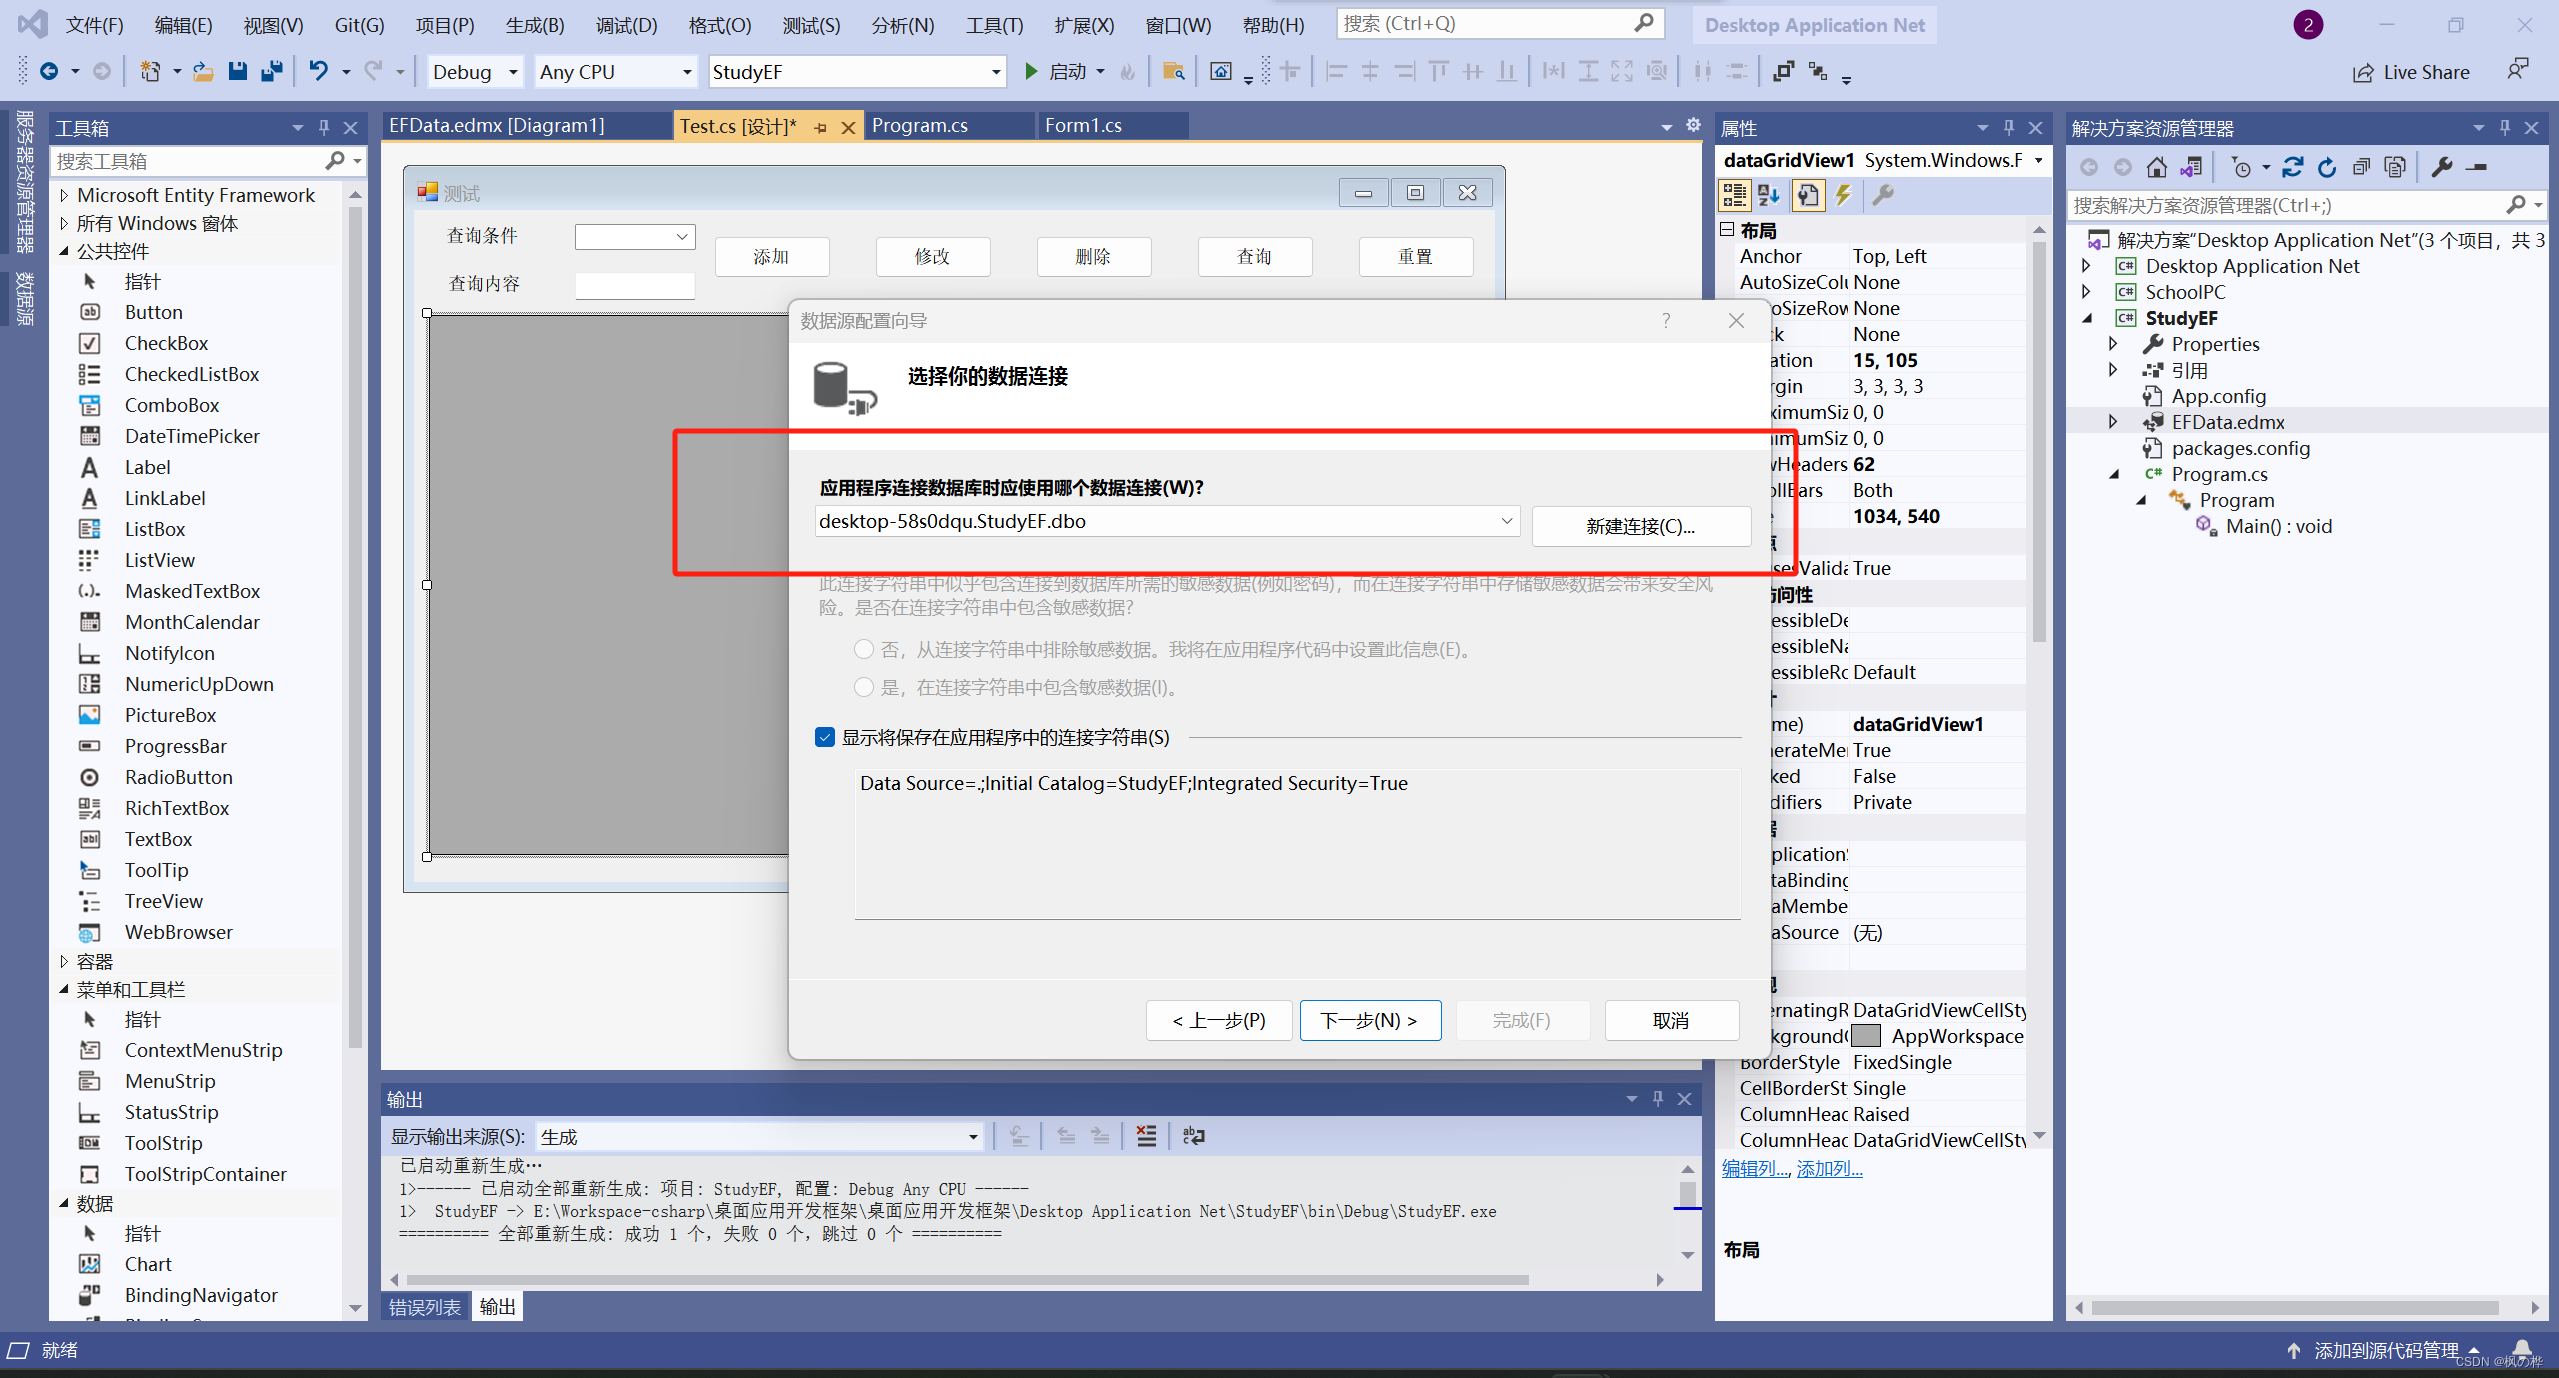Click the Clear All output icon
Viewport: 2559px width, 1378px height.
(1146, 1136)
